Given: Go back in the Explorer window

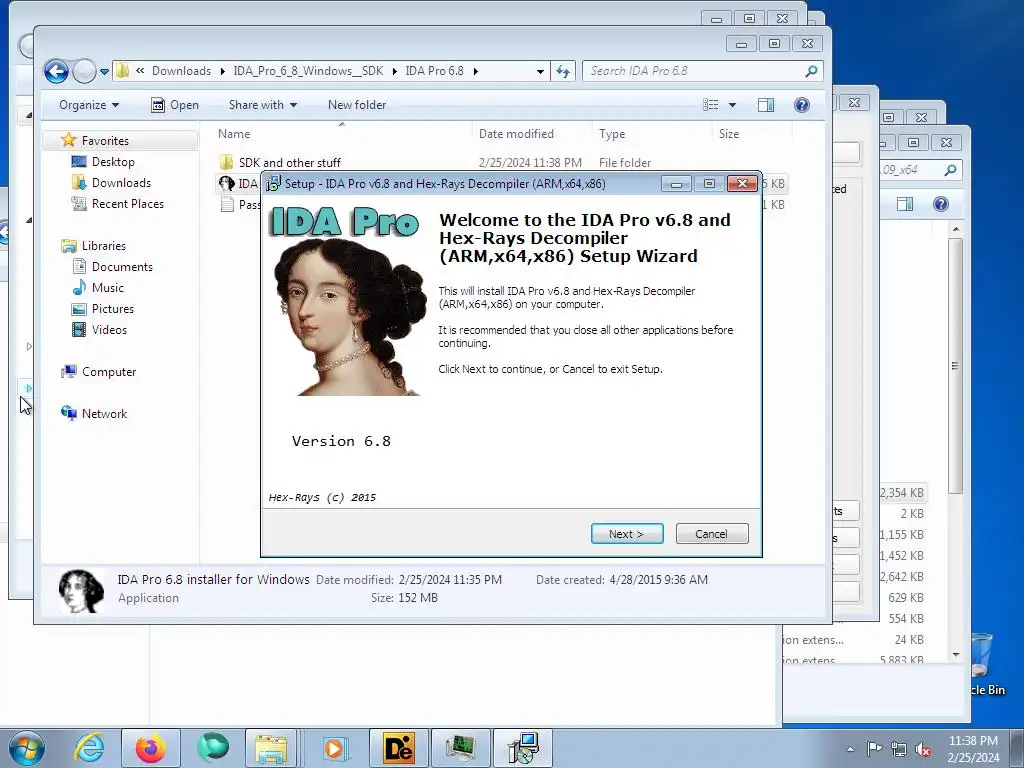Looking at the screenshot, I should [56, 71].
